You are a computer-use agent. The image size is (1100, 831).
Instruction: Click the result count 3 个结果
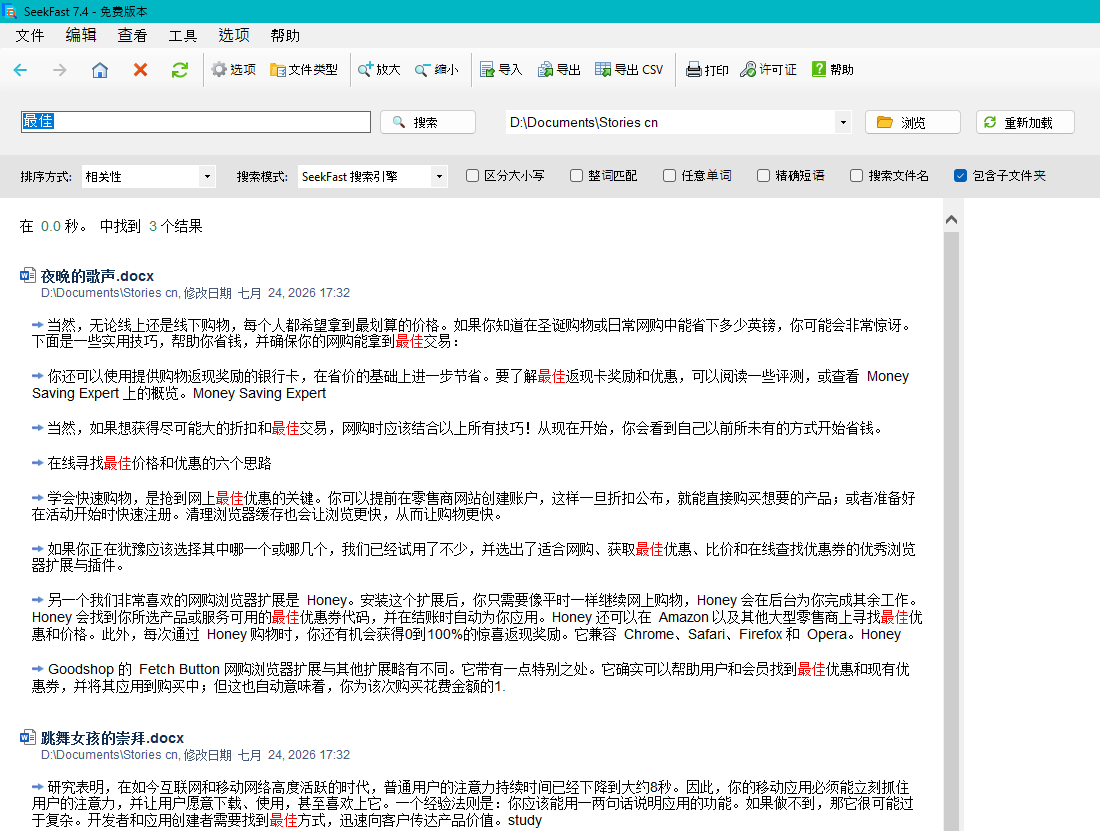[175, 226]
